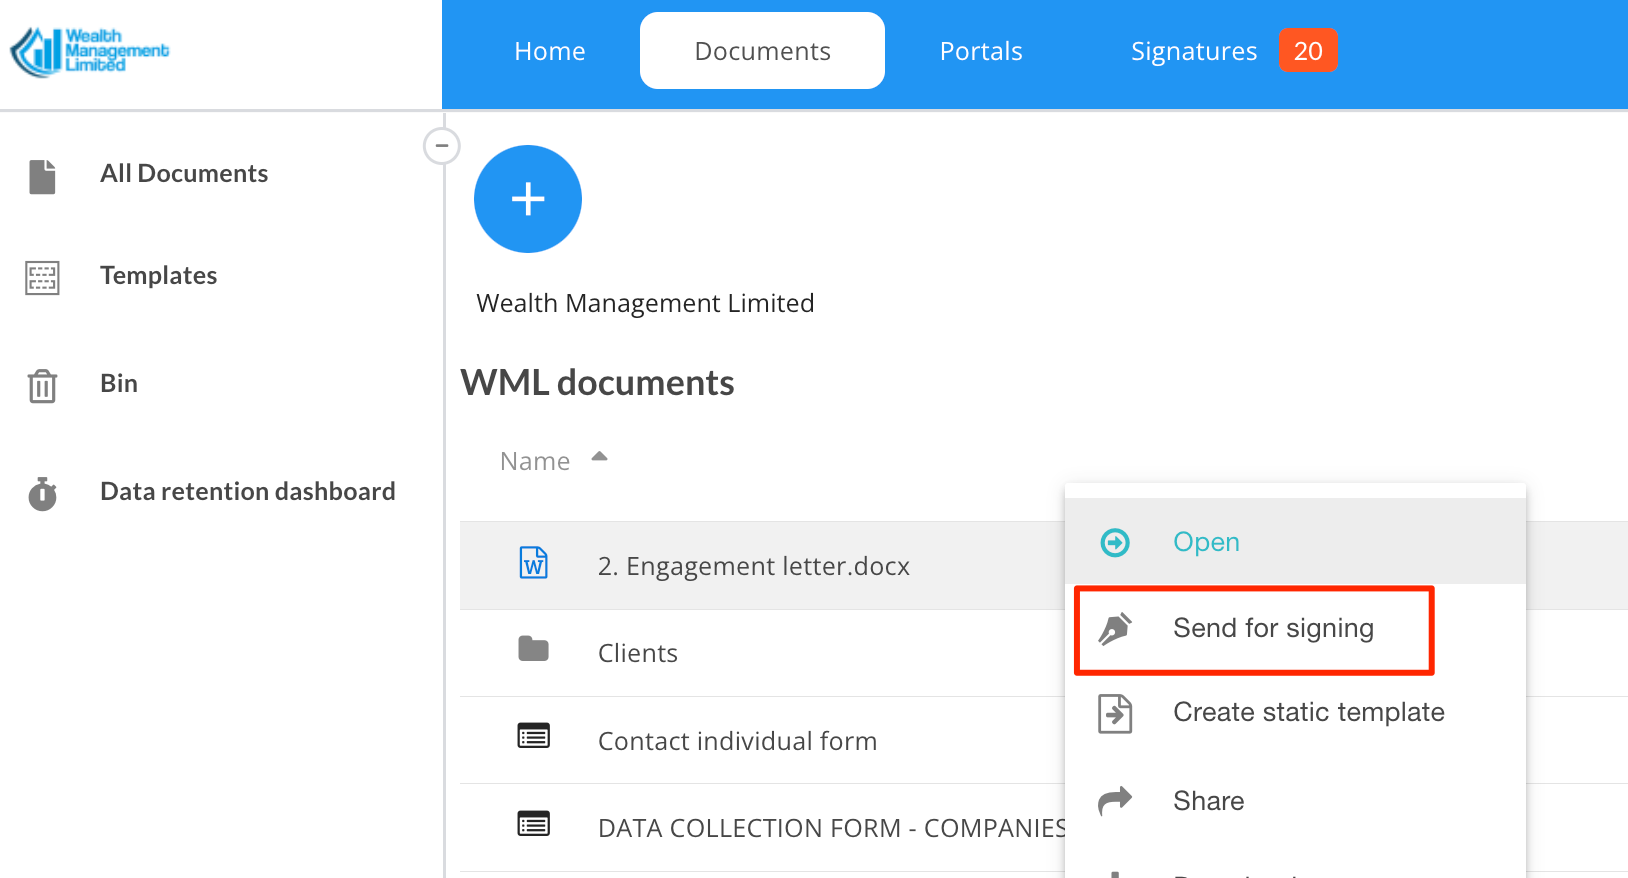Choose Open from the context menu
This screenshot has height=878, width=1628.
(1205, 542)
